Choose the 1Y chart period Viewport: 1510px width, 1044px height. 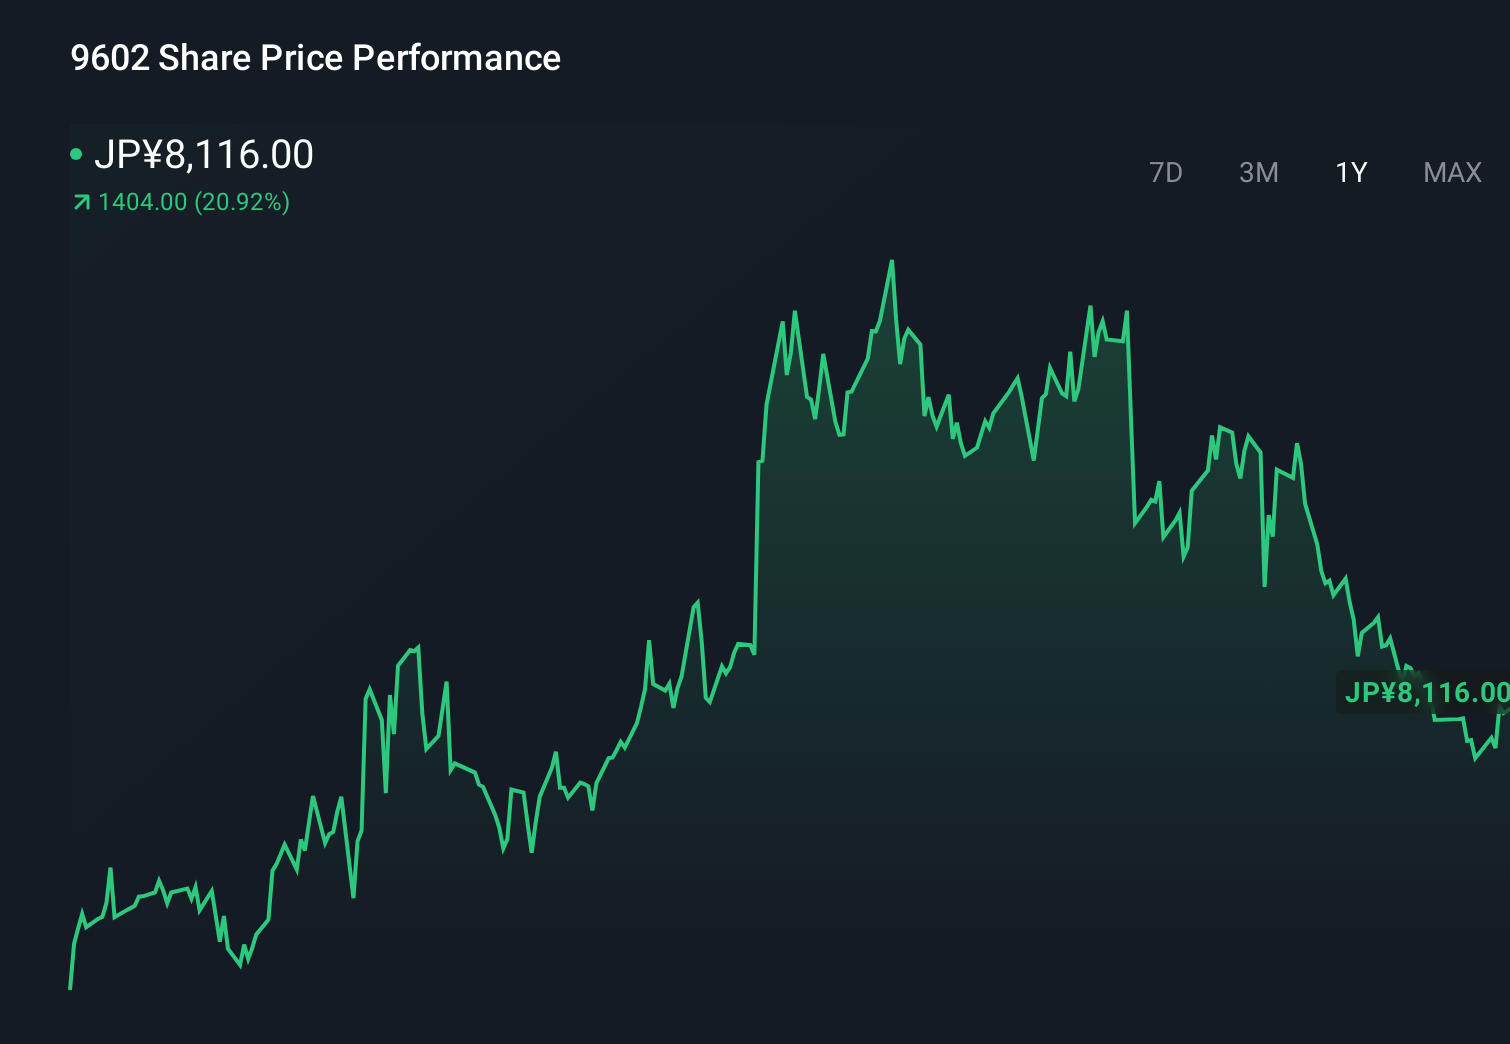[1351, 173]
